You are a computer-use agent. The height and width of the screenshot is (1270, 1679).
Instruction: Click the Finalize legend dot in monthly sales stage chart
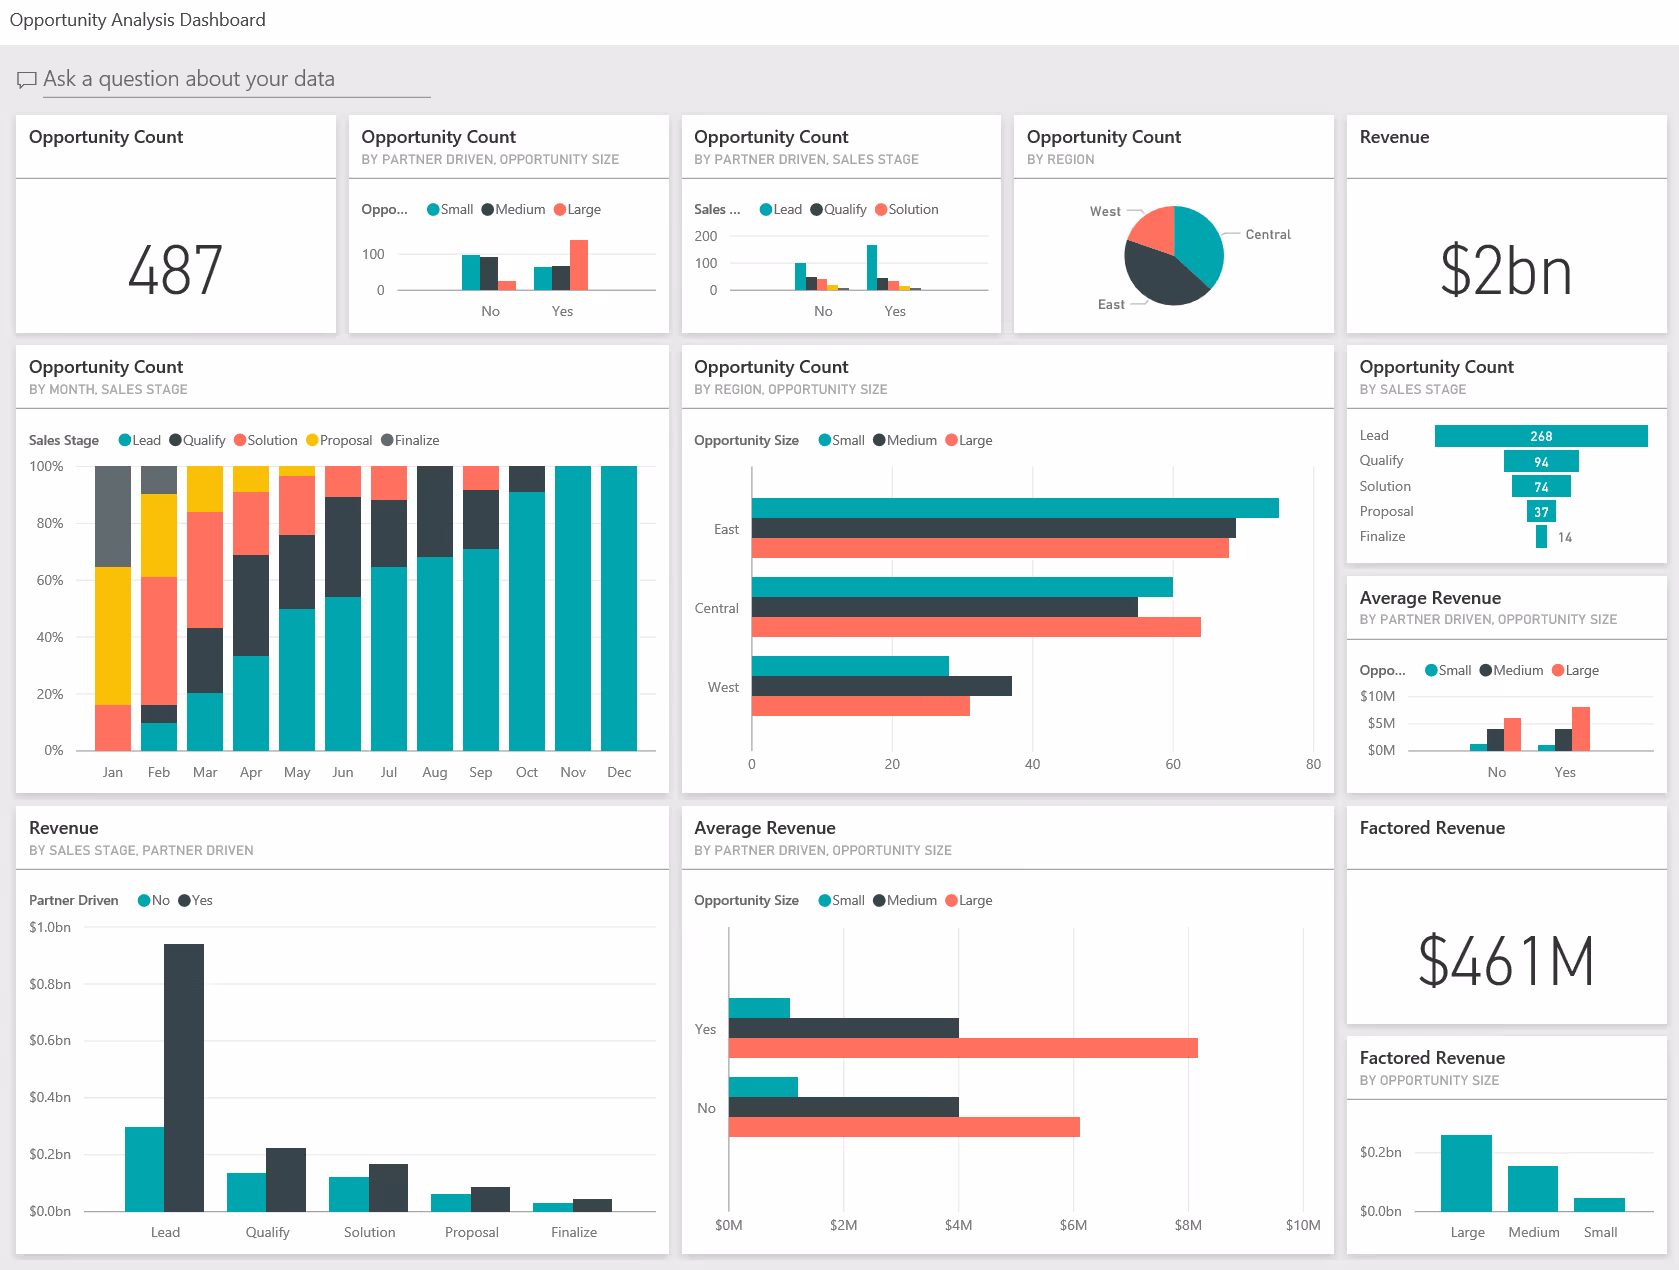pyautogui.click(x=388, y=440)
